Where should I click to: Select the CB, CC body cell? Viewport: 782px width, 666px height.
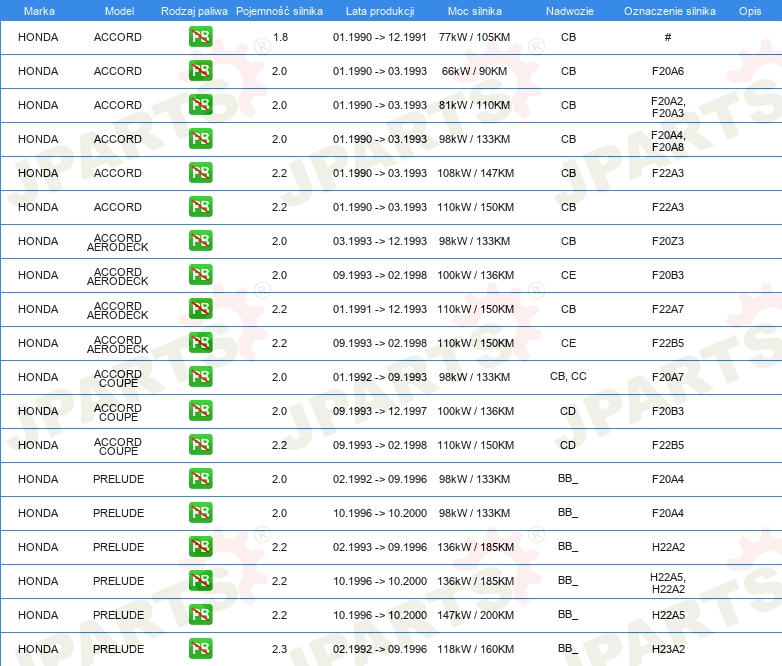point(569,376)
